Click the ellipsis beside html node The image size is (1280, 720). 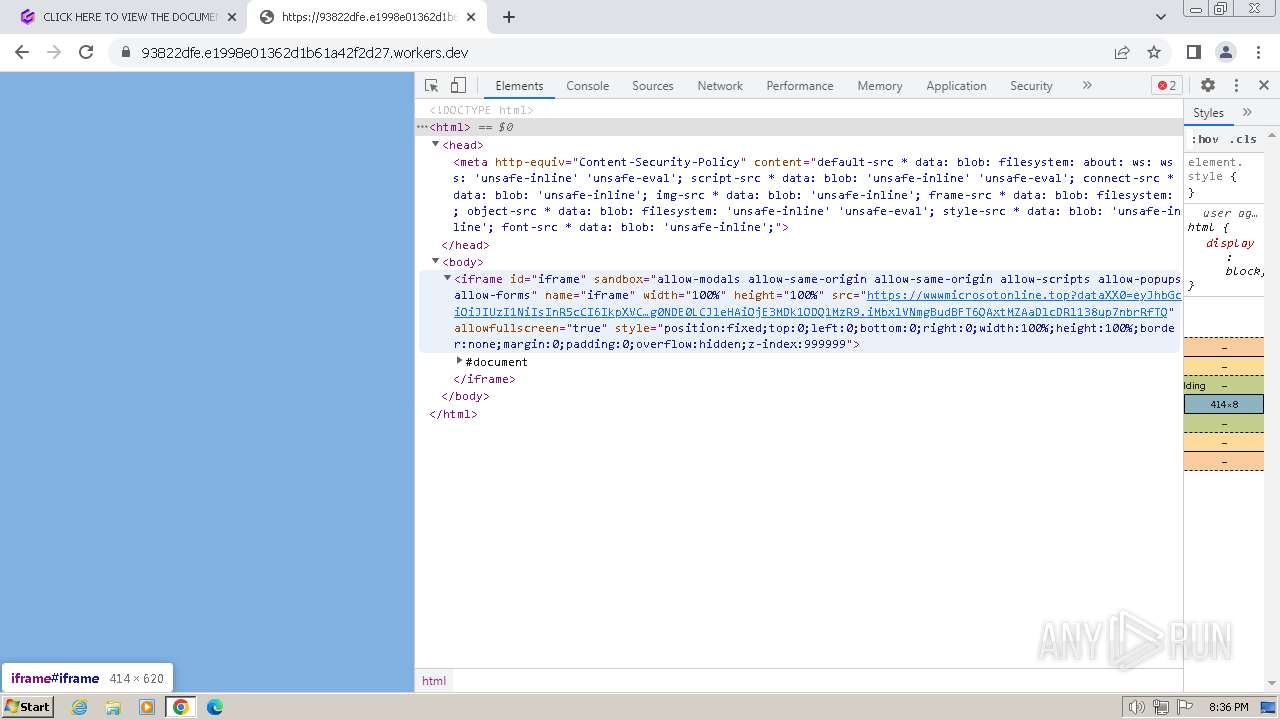tap(422, 127)
